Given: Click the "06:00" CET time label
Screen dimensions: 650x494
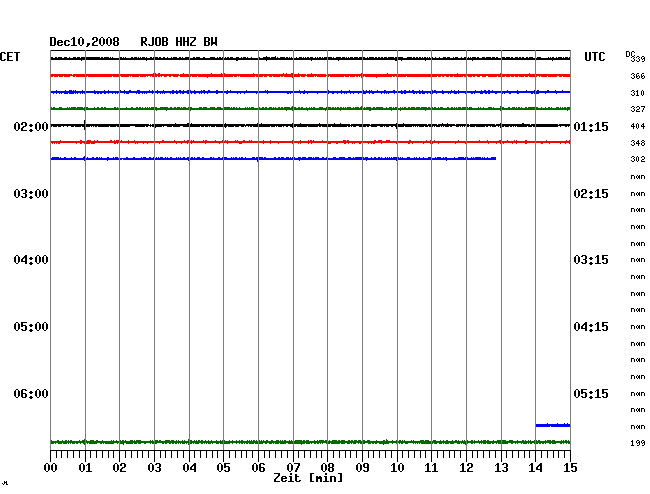Looking at the screenshot, I should [x=31, y=393].
